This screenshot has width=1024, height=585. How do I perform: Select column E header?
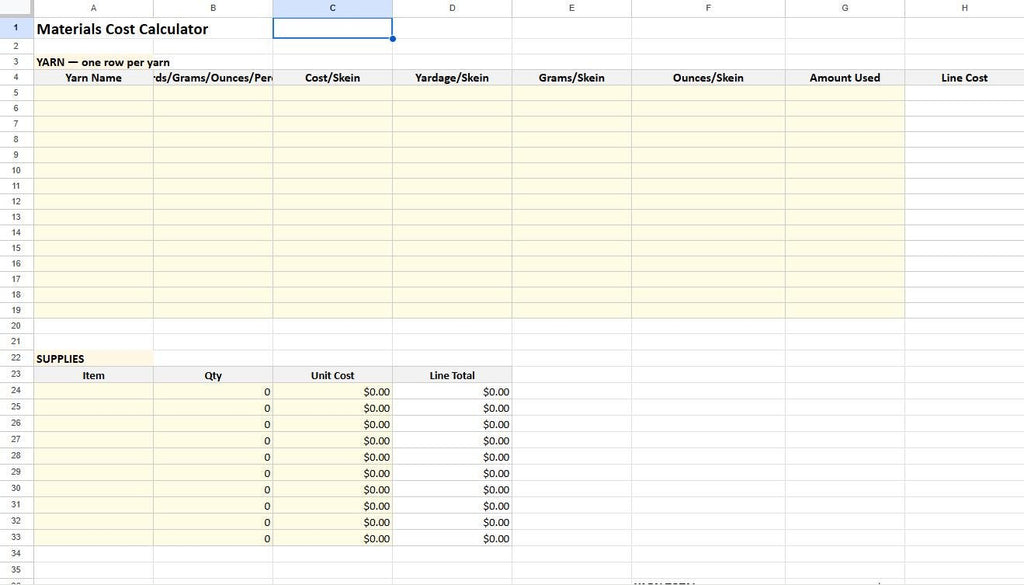pos(571,8)
